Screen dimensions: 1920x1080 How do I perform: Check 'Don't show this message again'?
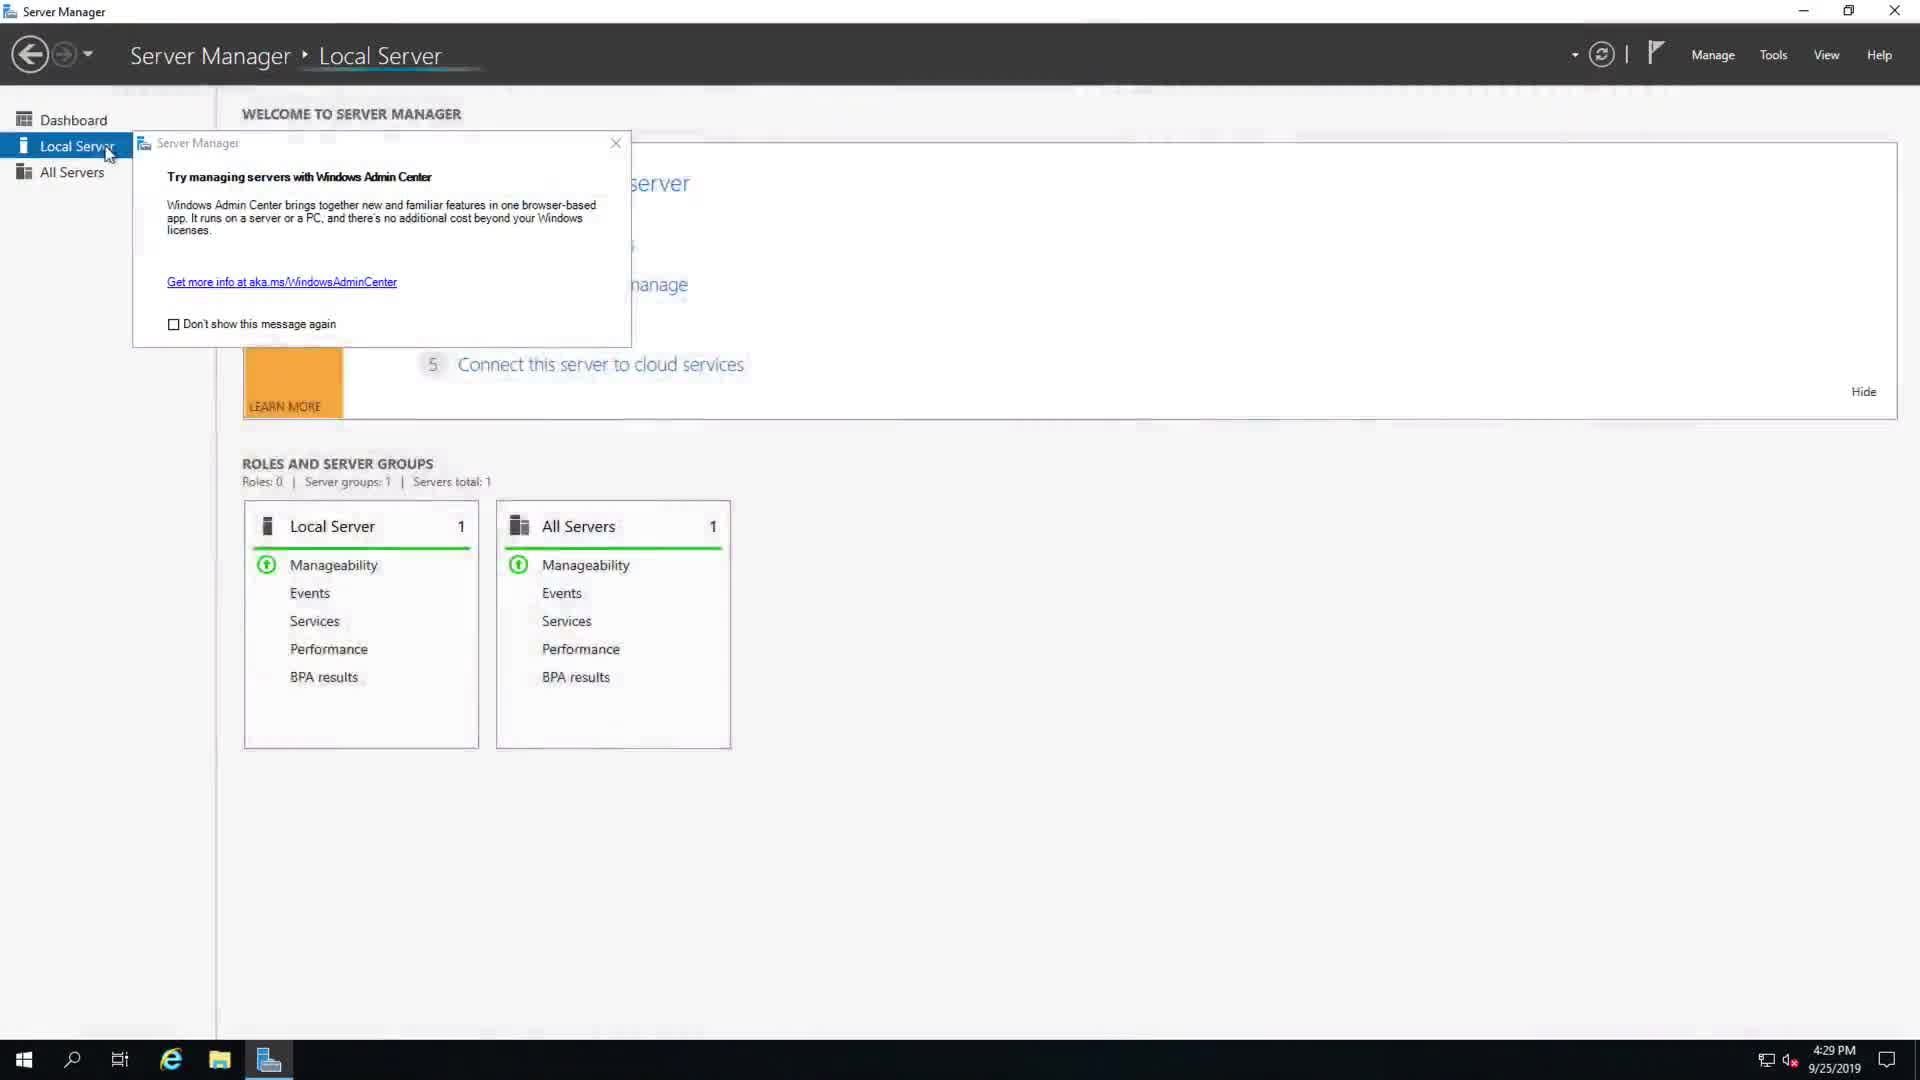tap(174, 324)
